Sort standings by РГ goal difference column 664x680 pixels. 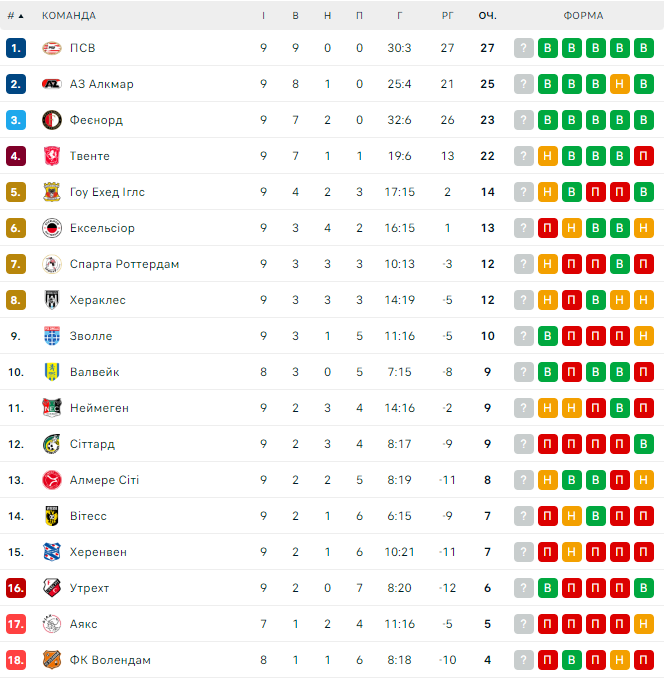point(447,15)
